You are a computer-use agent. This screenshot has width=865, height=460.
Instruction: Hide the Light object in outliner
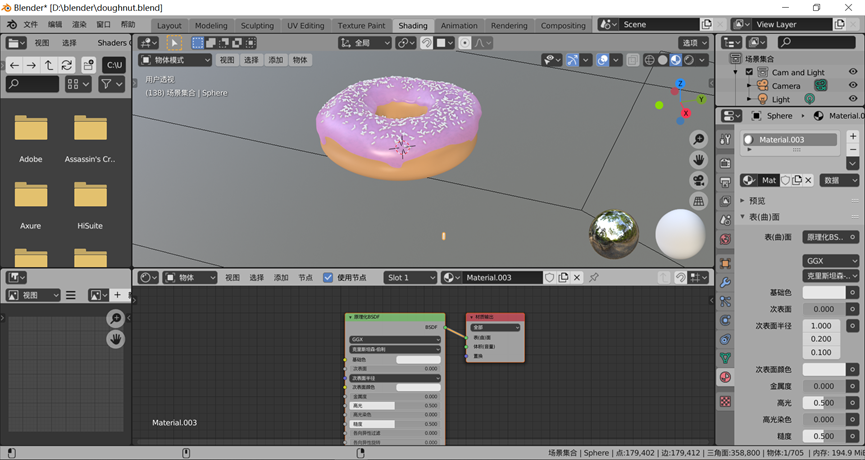[x=853, y=99]
